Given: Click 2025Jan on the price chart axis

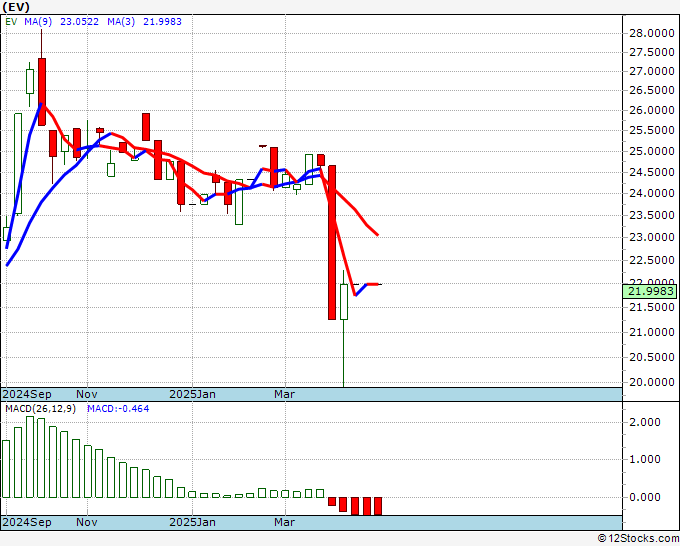Looking at the screenshot, I should pos(193,395).
